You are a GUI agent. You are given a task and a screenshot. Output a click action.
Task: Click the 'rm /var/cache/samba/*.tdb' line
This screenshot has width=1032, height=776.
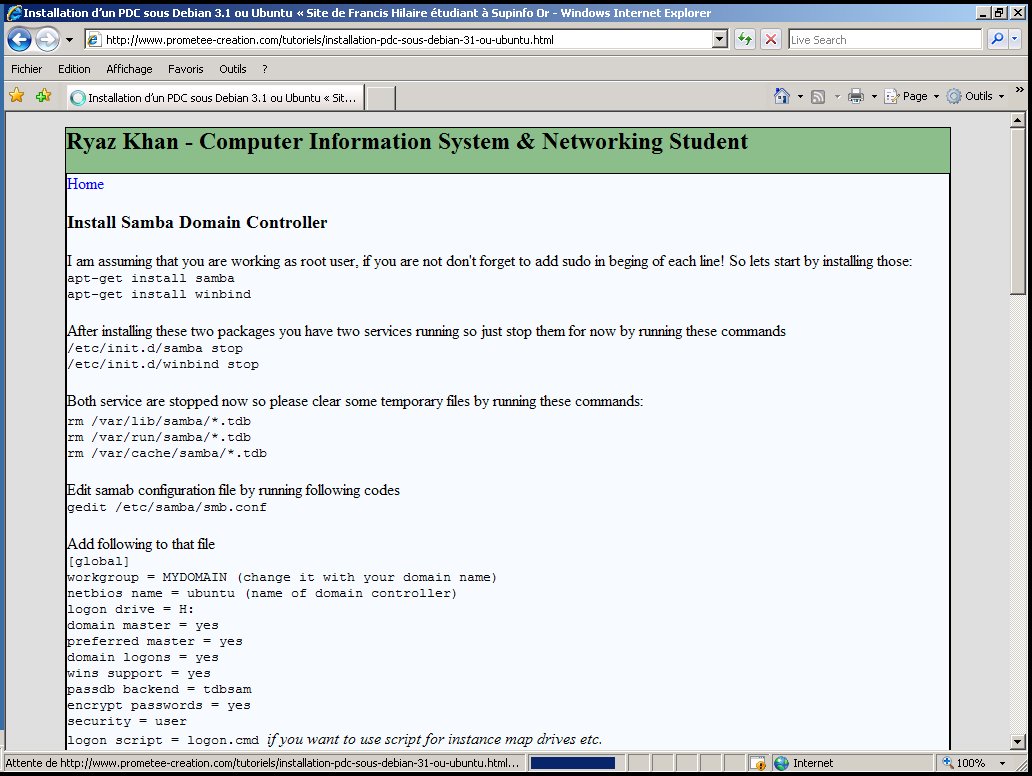click(x=167, y=453)
